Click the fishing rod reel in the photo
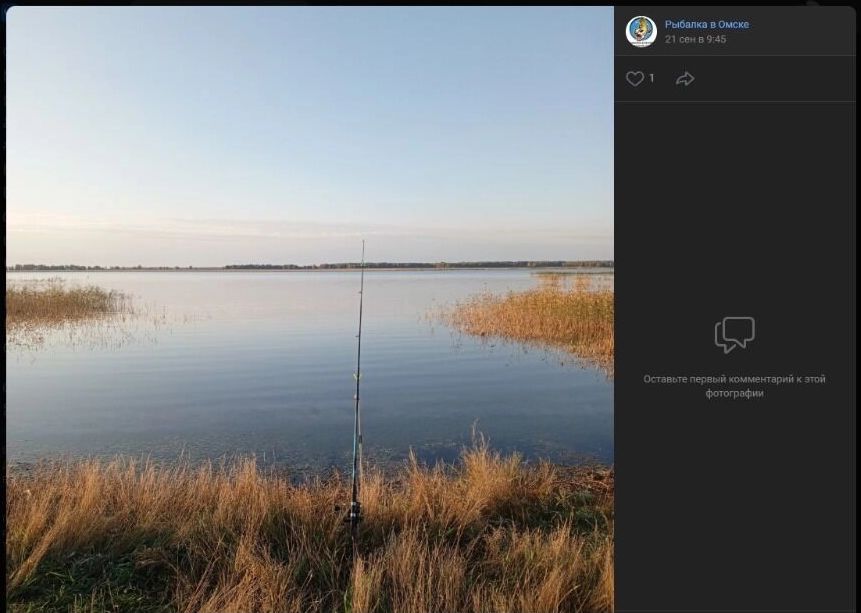The image size is (861, 613). pyautogui.click(x=353, y=514)
